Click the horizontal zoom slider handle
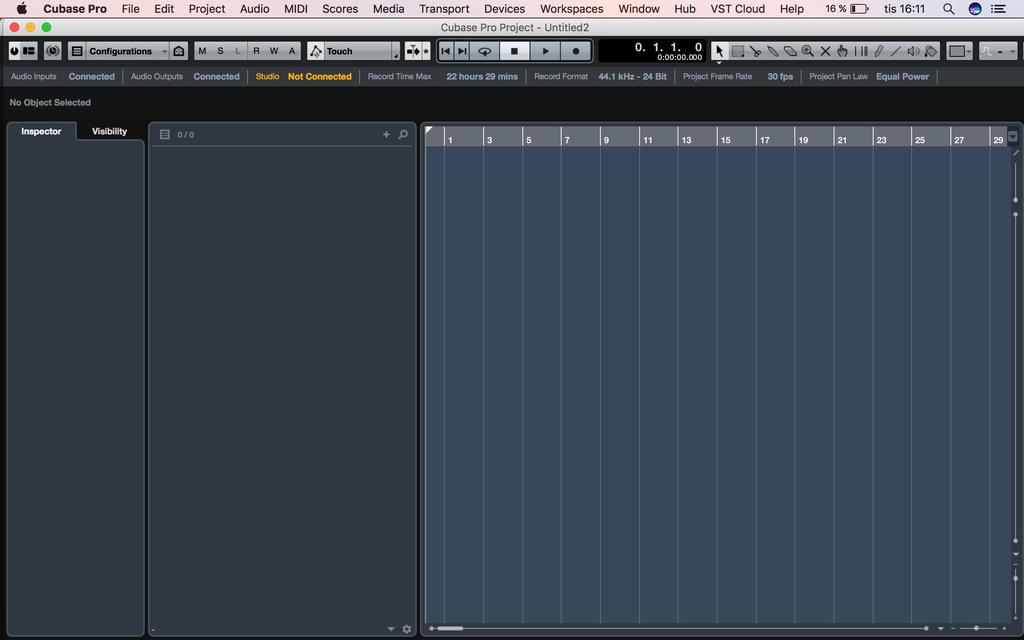Viewport: 1024px width, 640px height. click(x=976, y=628)
